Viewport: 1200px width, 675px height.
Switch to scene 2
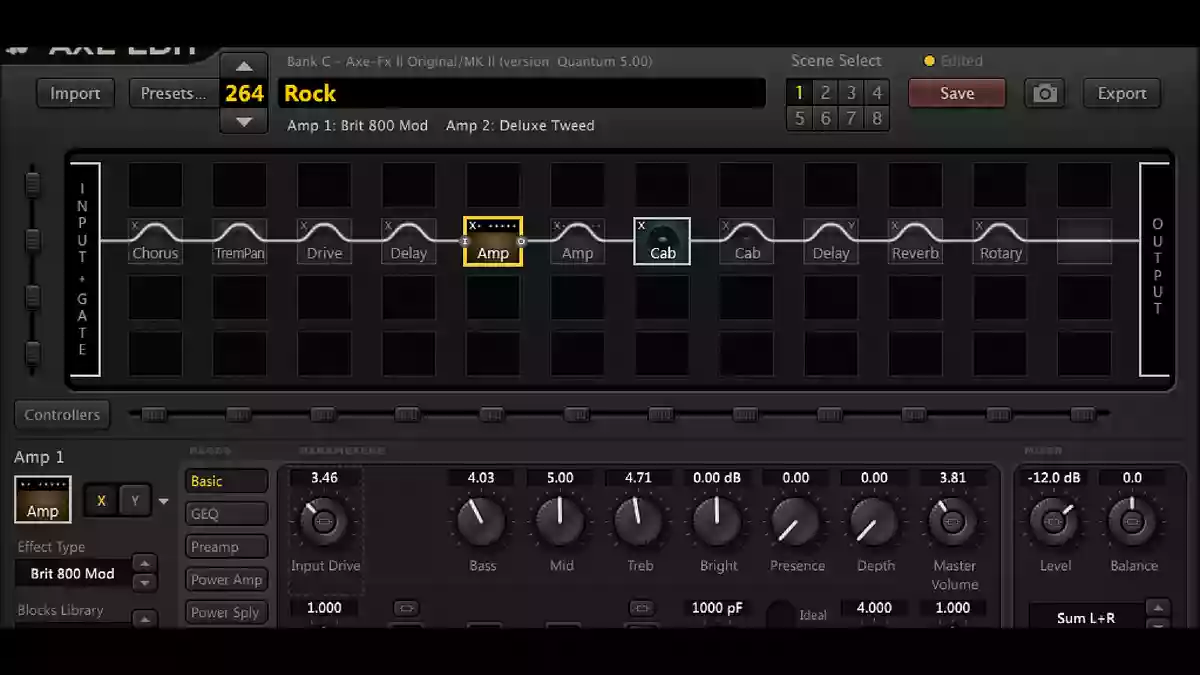(825, 93)
